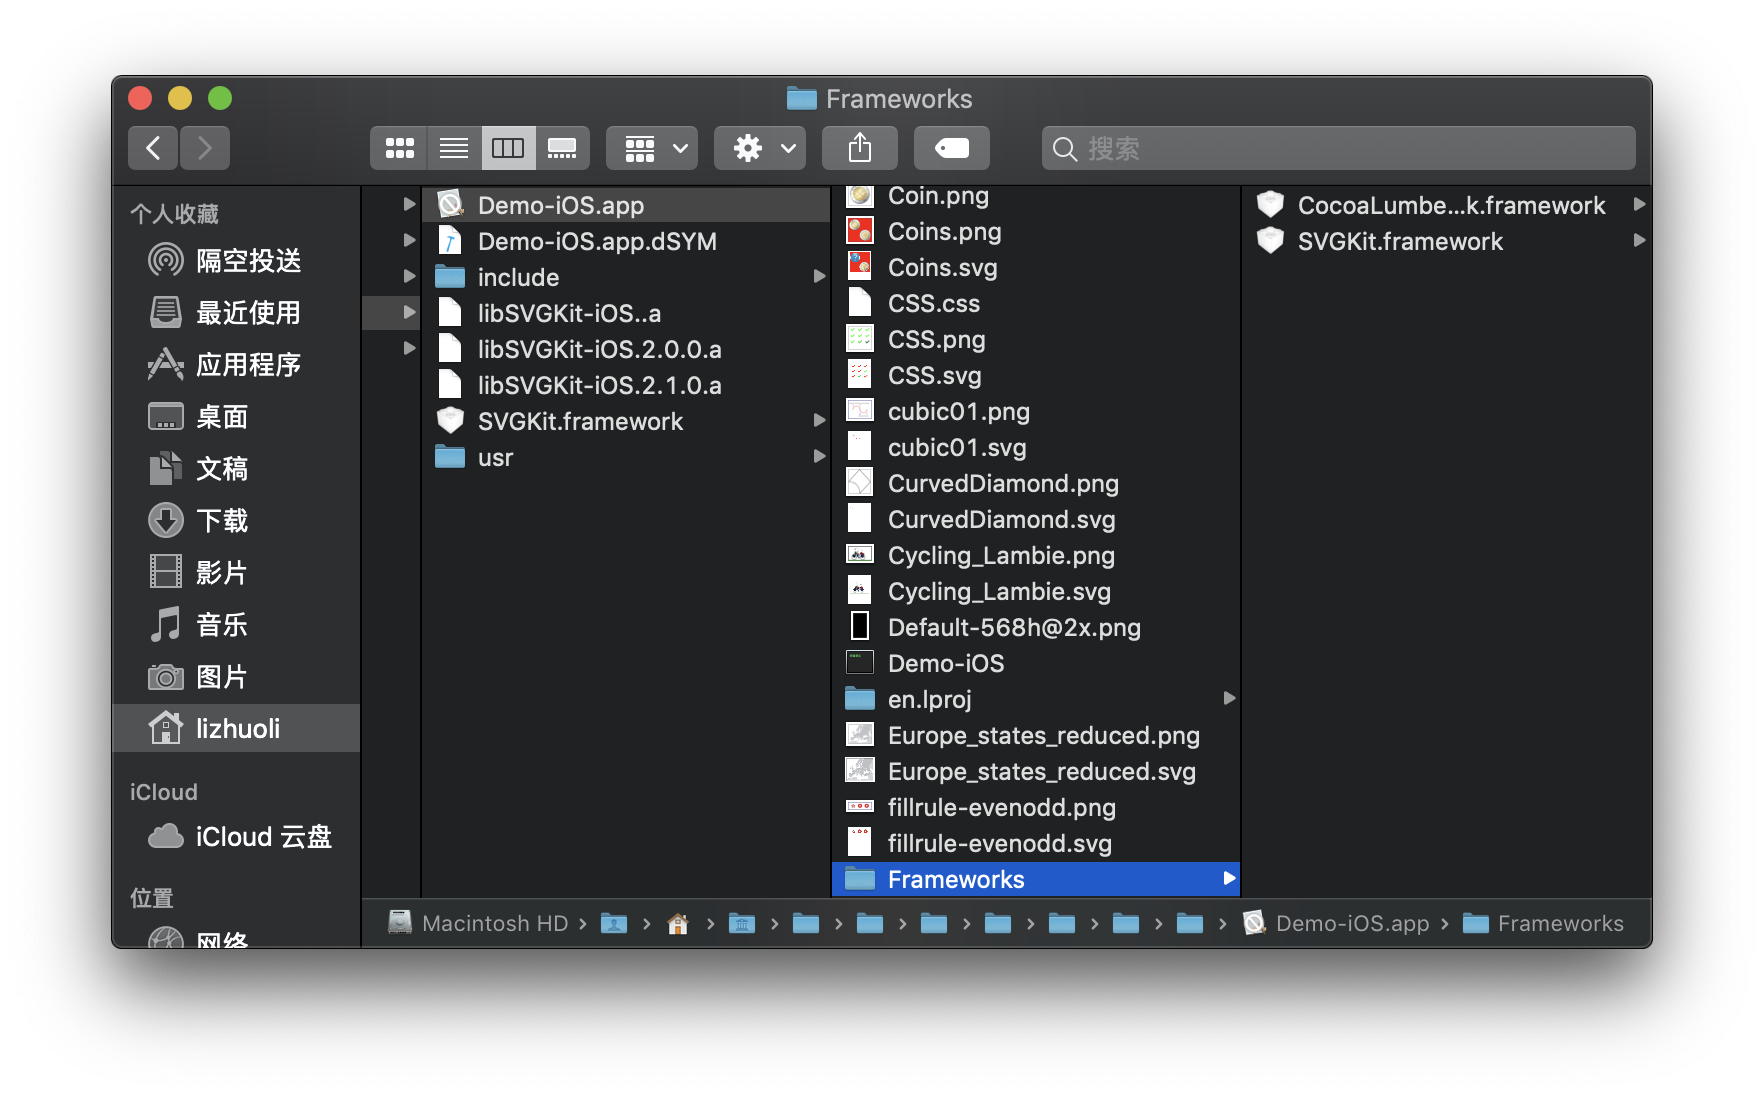Click the Edit Tags toolbar button
The width and height of the screenshot is (1764, 1096).
point(952,148)
